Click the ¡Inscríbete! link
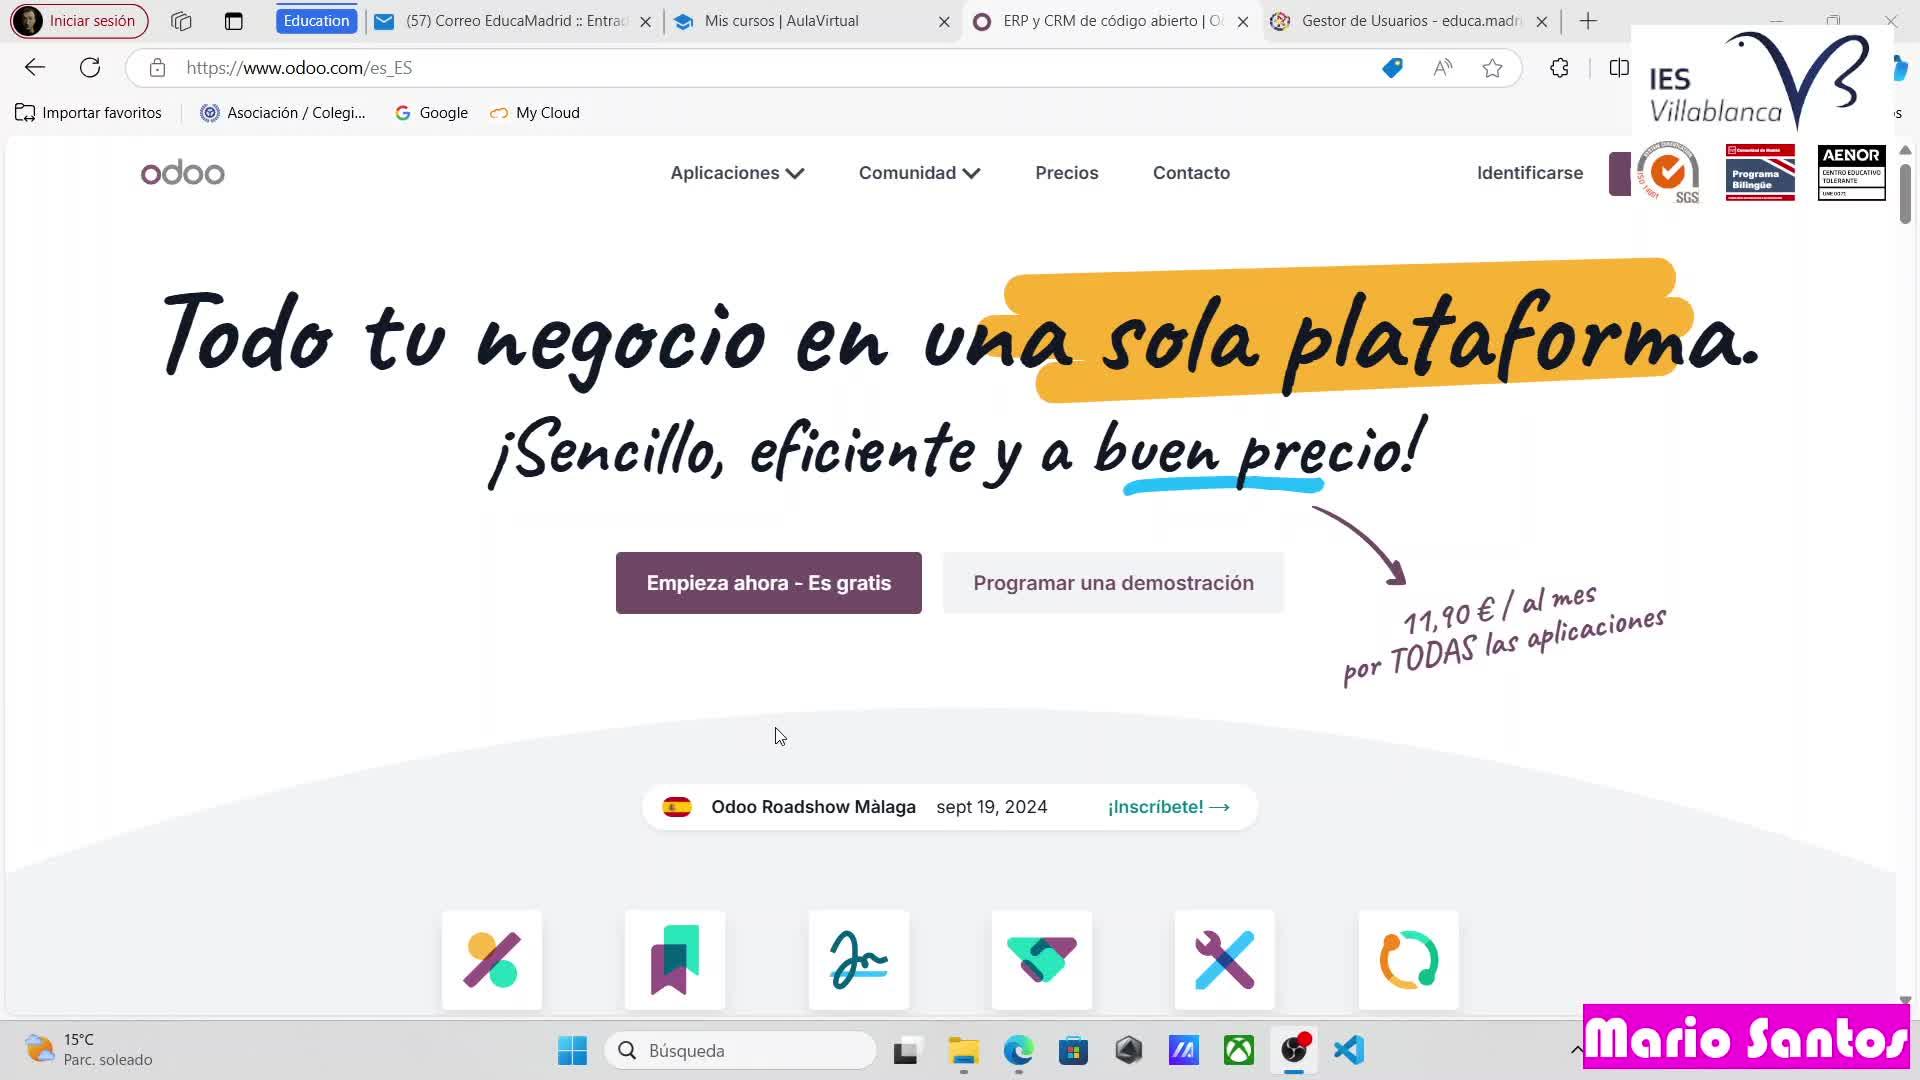Screen dimensions: 1920x1080 coord(1168,807)
